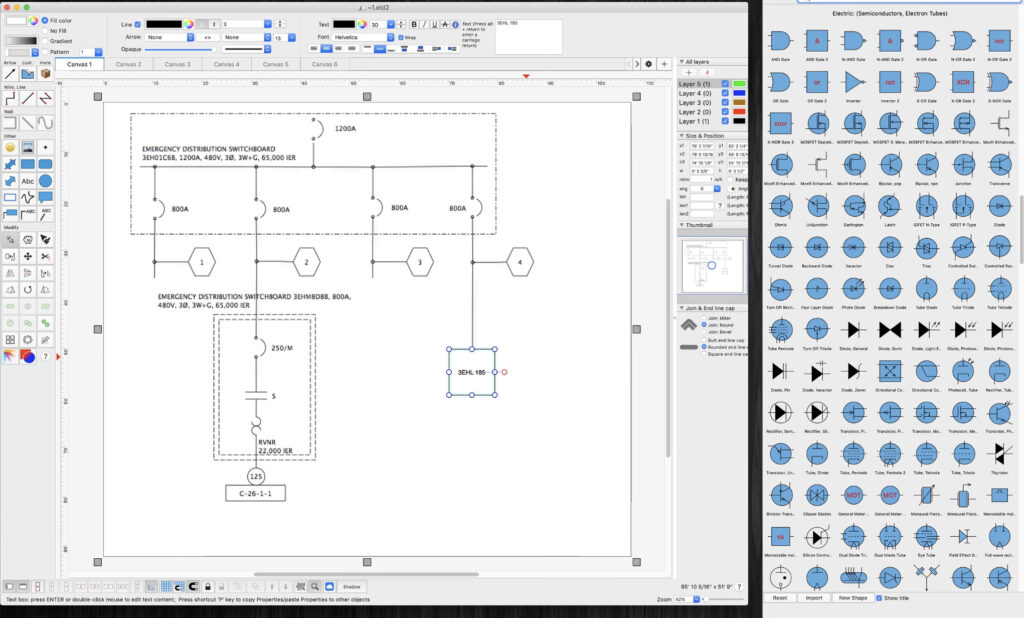1024x618 pixels.
Task: Uncheck the text Wrap option
Action: coord(401,37)
